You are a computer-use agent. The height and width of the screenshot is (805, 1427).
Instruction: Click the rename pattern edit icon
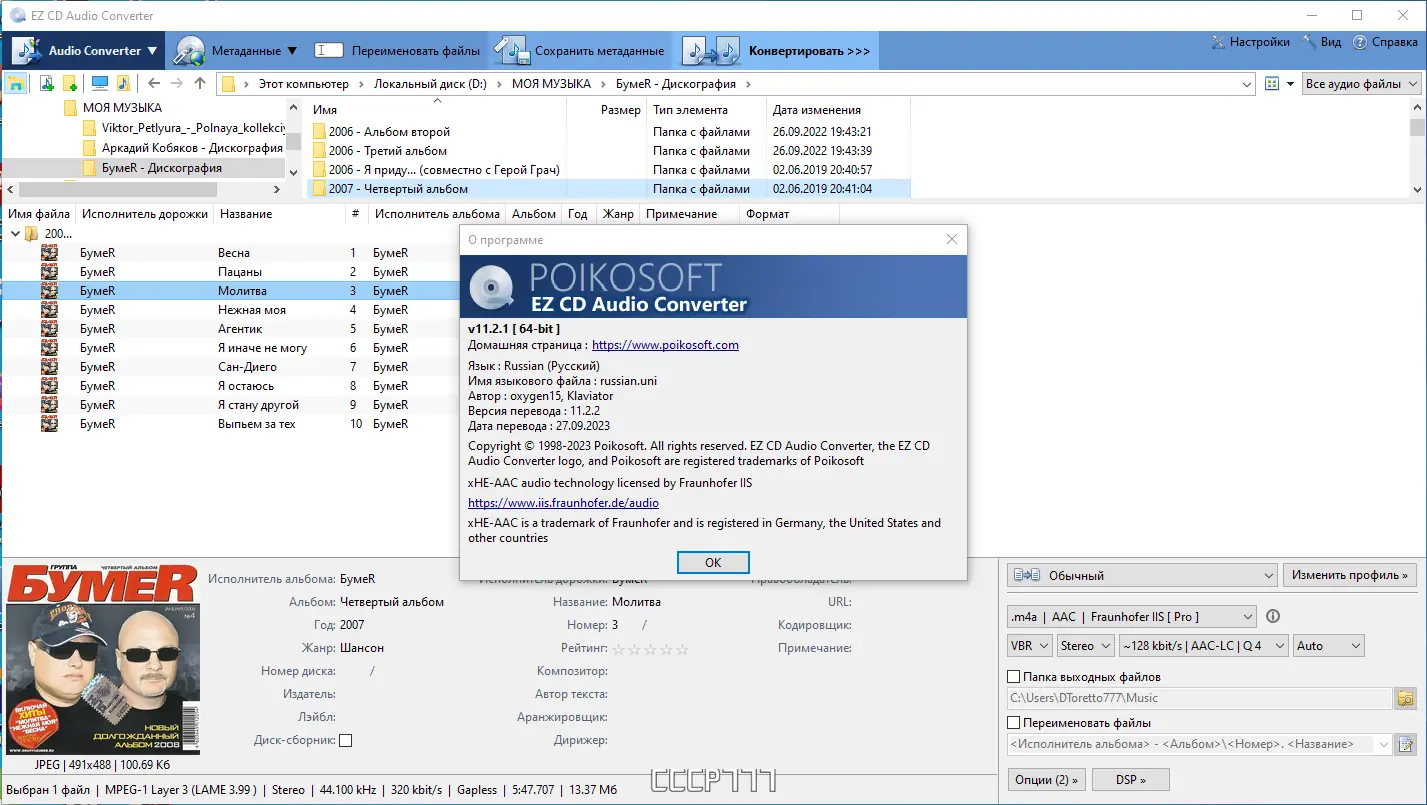(x=1404, y=744)
